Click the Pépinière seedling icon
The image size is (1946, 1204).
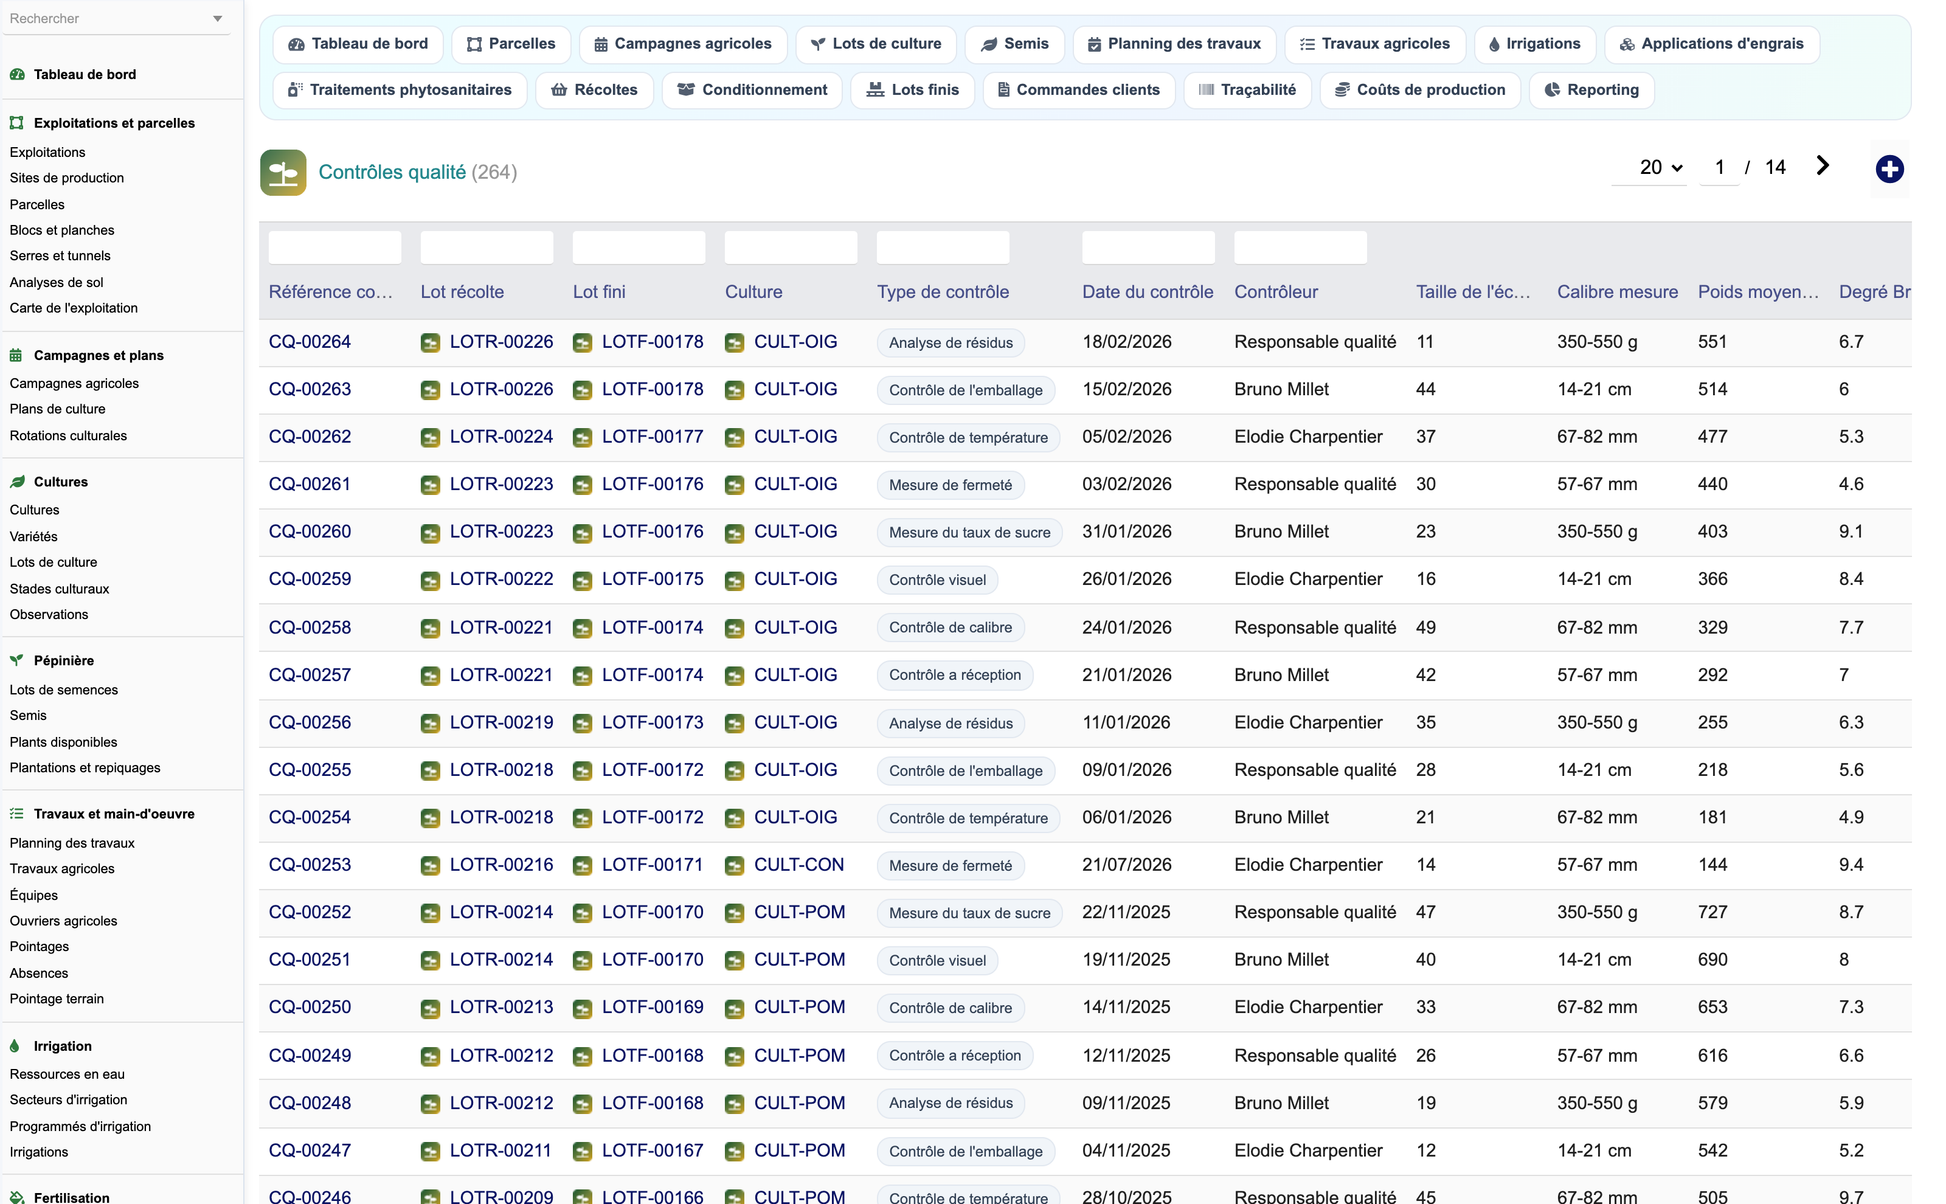(x=17, y=661)
